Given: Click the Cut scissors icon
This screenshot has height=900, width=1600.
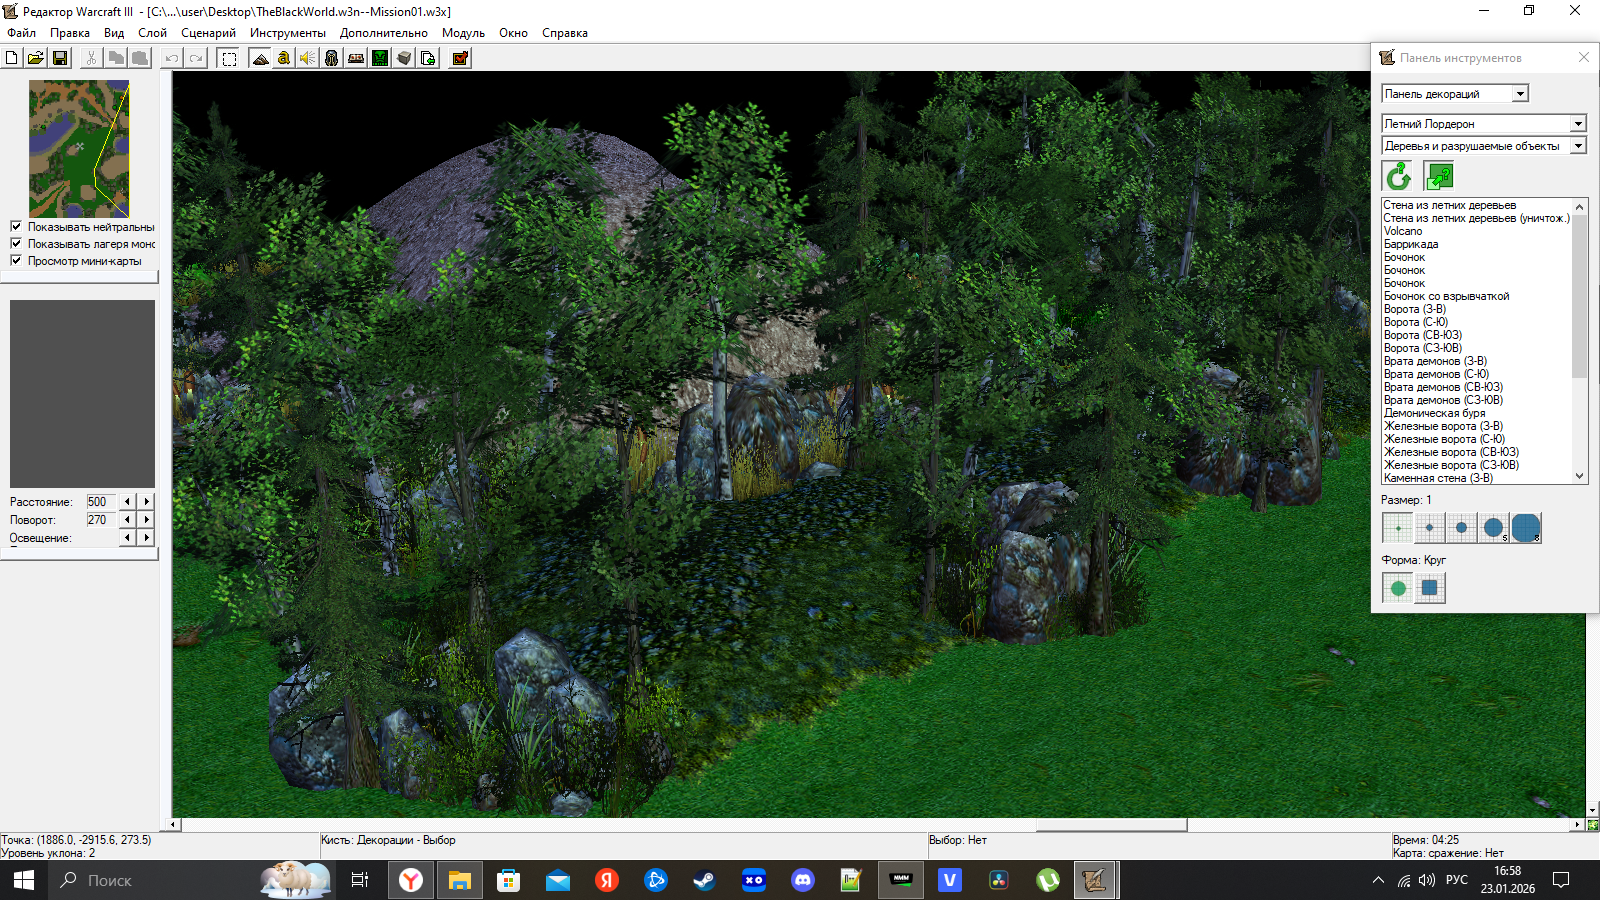Looking at the screenshot, I should [92, 58].
